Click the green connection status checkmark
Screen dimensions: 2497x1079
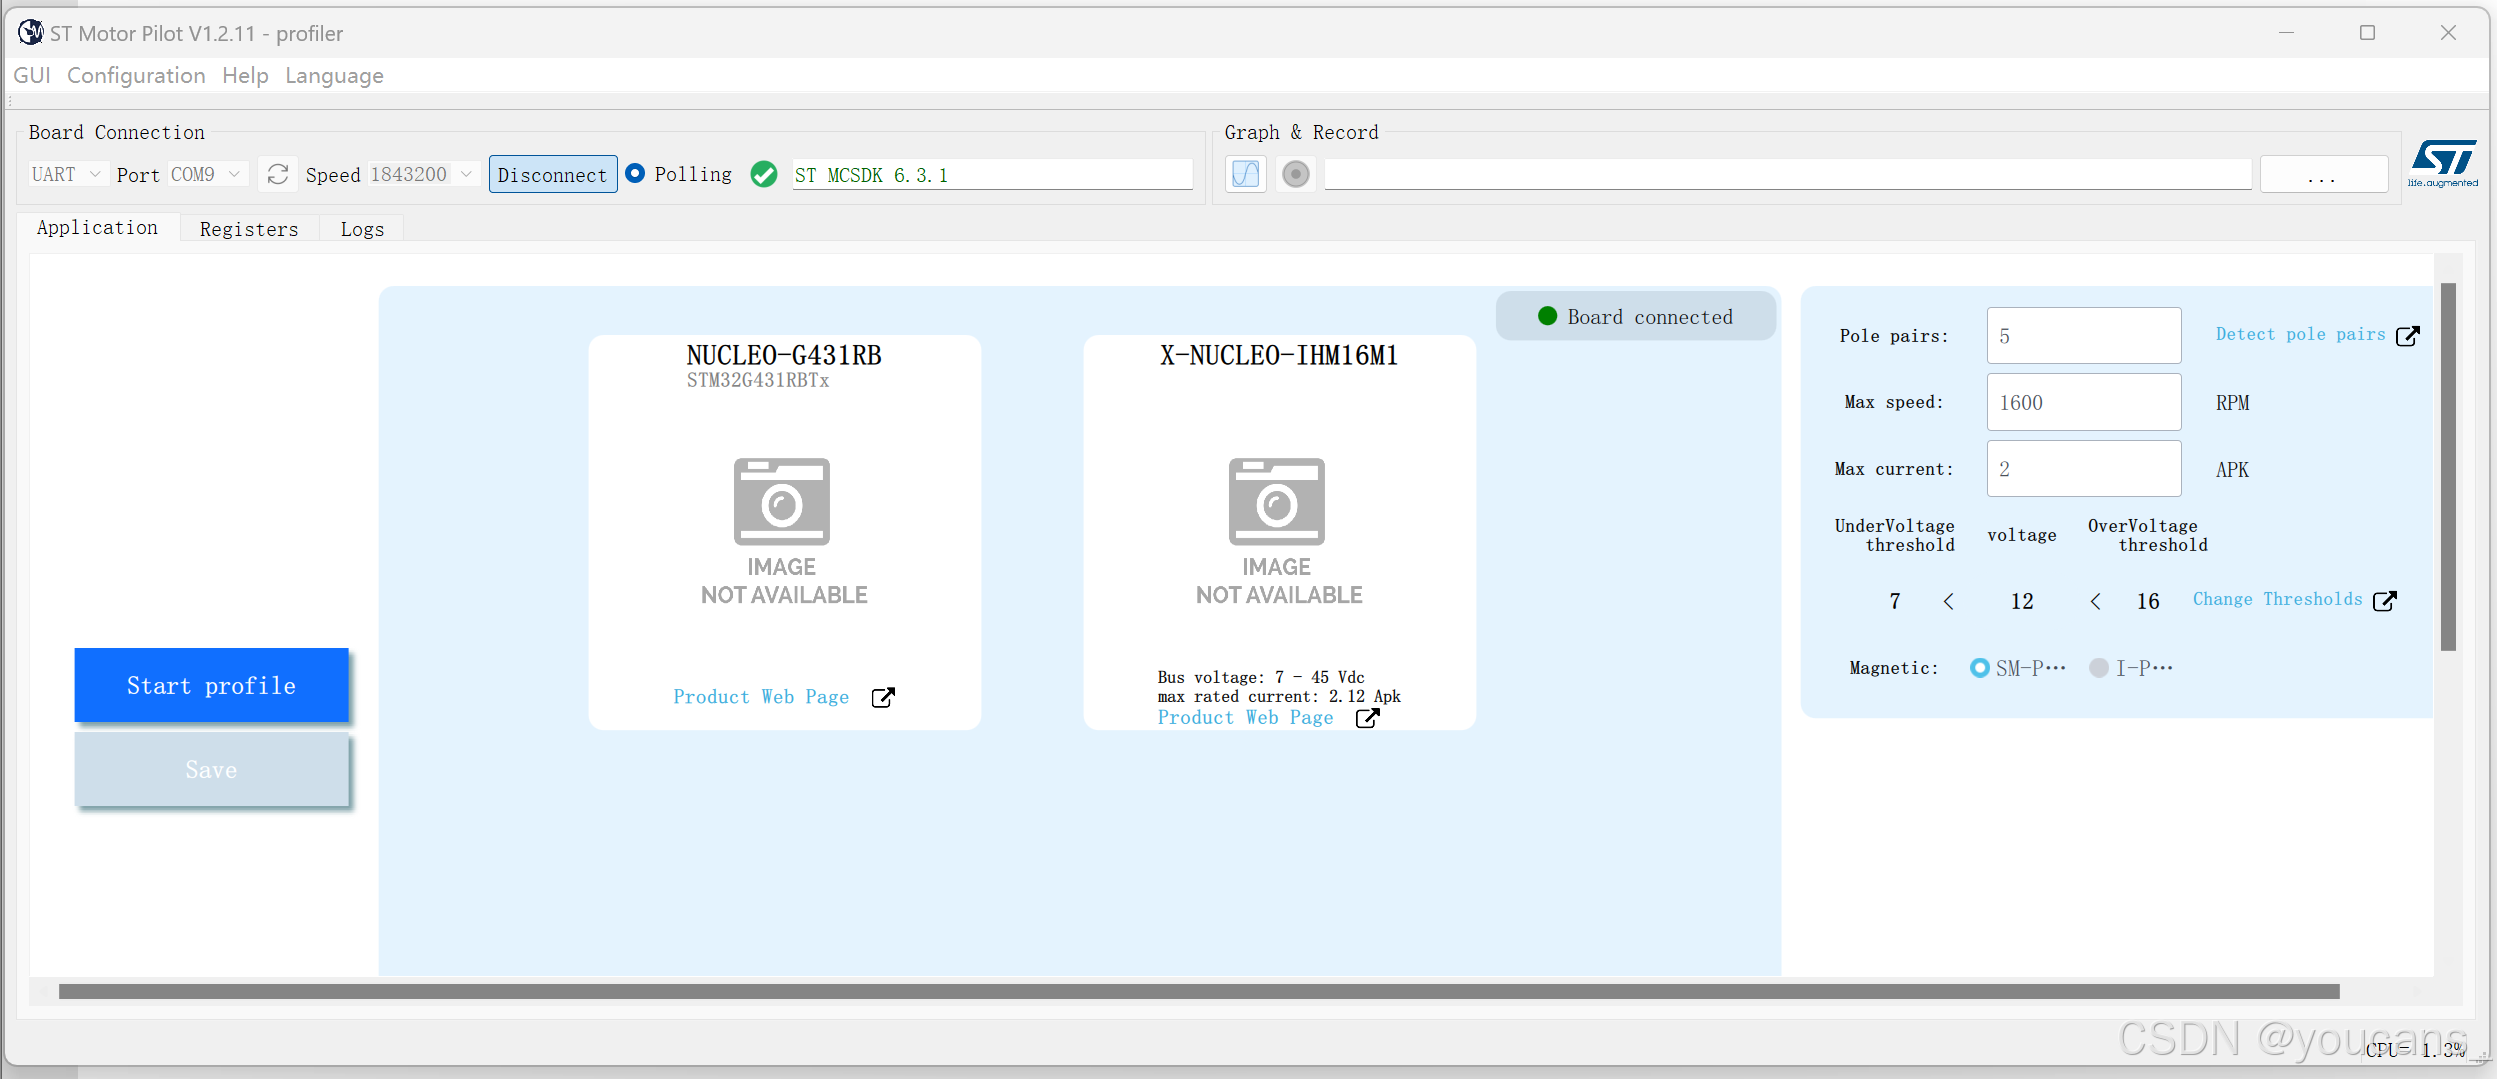coord(764,174)
